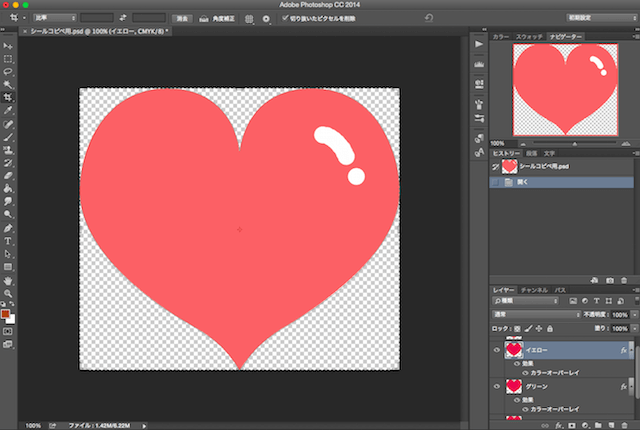The height and width of the screenshot is (430, 640).
Task: Select the History Brush tool
Action: (8, 163)
